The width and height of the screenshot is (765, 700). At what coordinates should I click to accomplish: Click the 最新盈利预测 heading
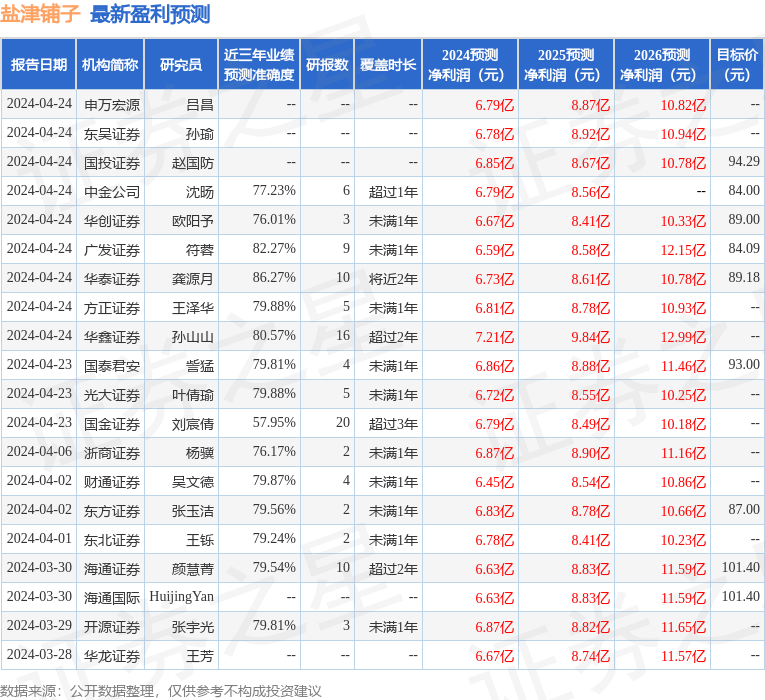click(x=150, y=14)
